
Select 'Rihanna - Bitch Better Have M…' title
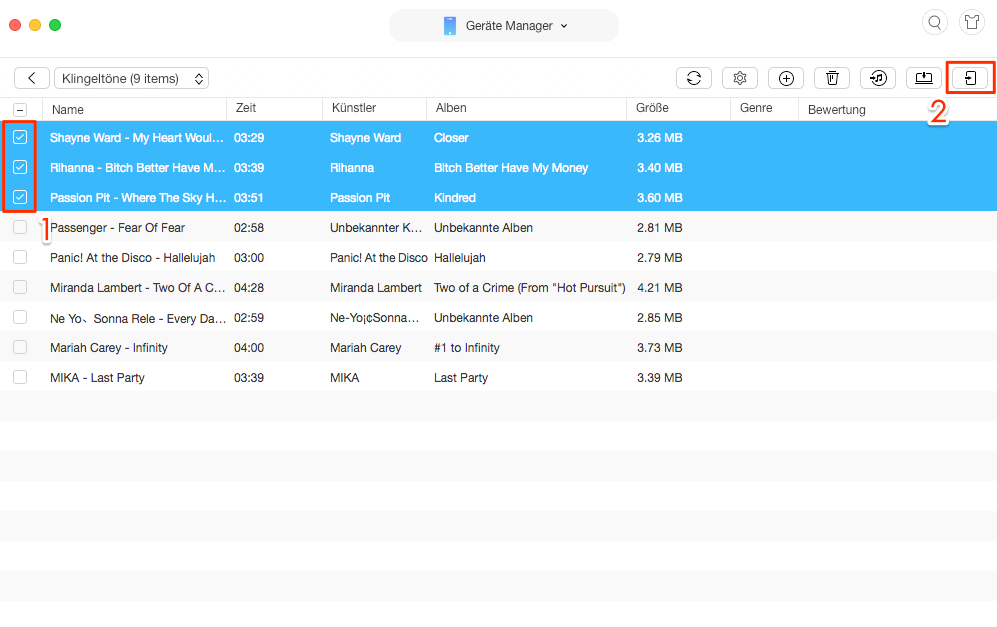(137, 168)
